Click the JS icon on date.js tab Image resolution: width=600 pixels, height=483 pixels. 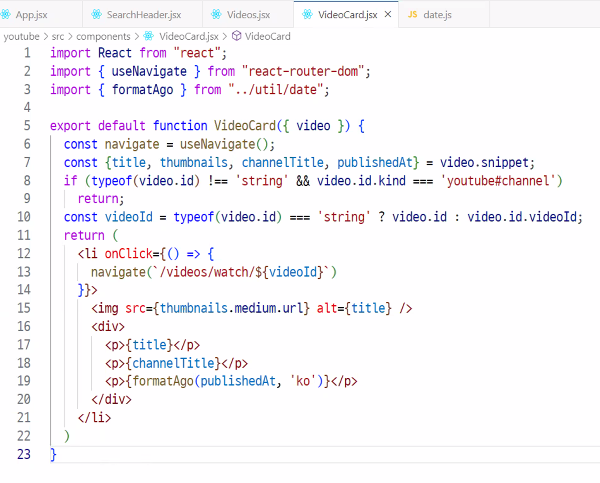coord(412,15)
